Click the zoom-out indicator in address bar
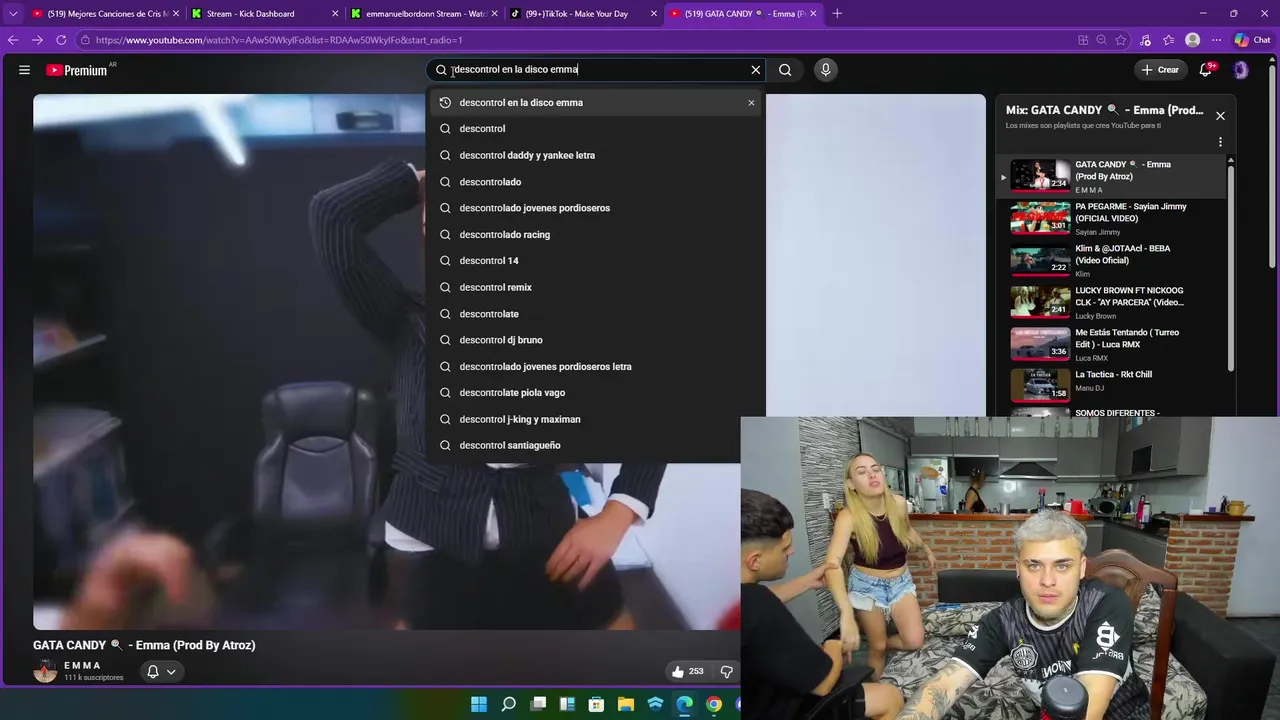 point(1101,40)
